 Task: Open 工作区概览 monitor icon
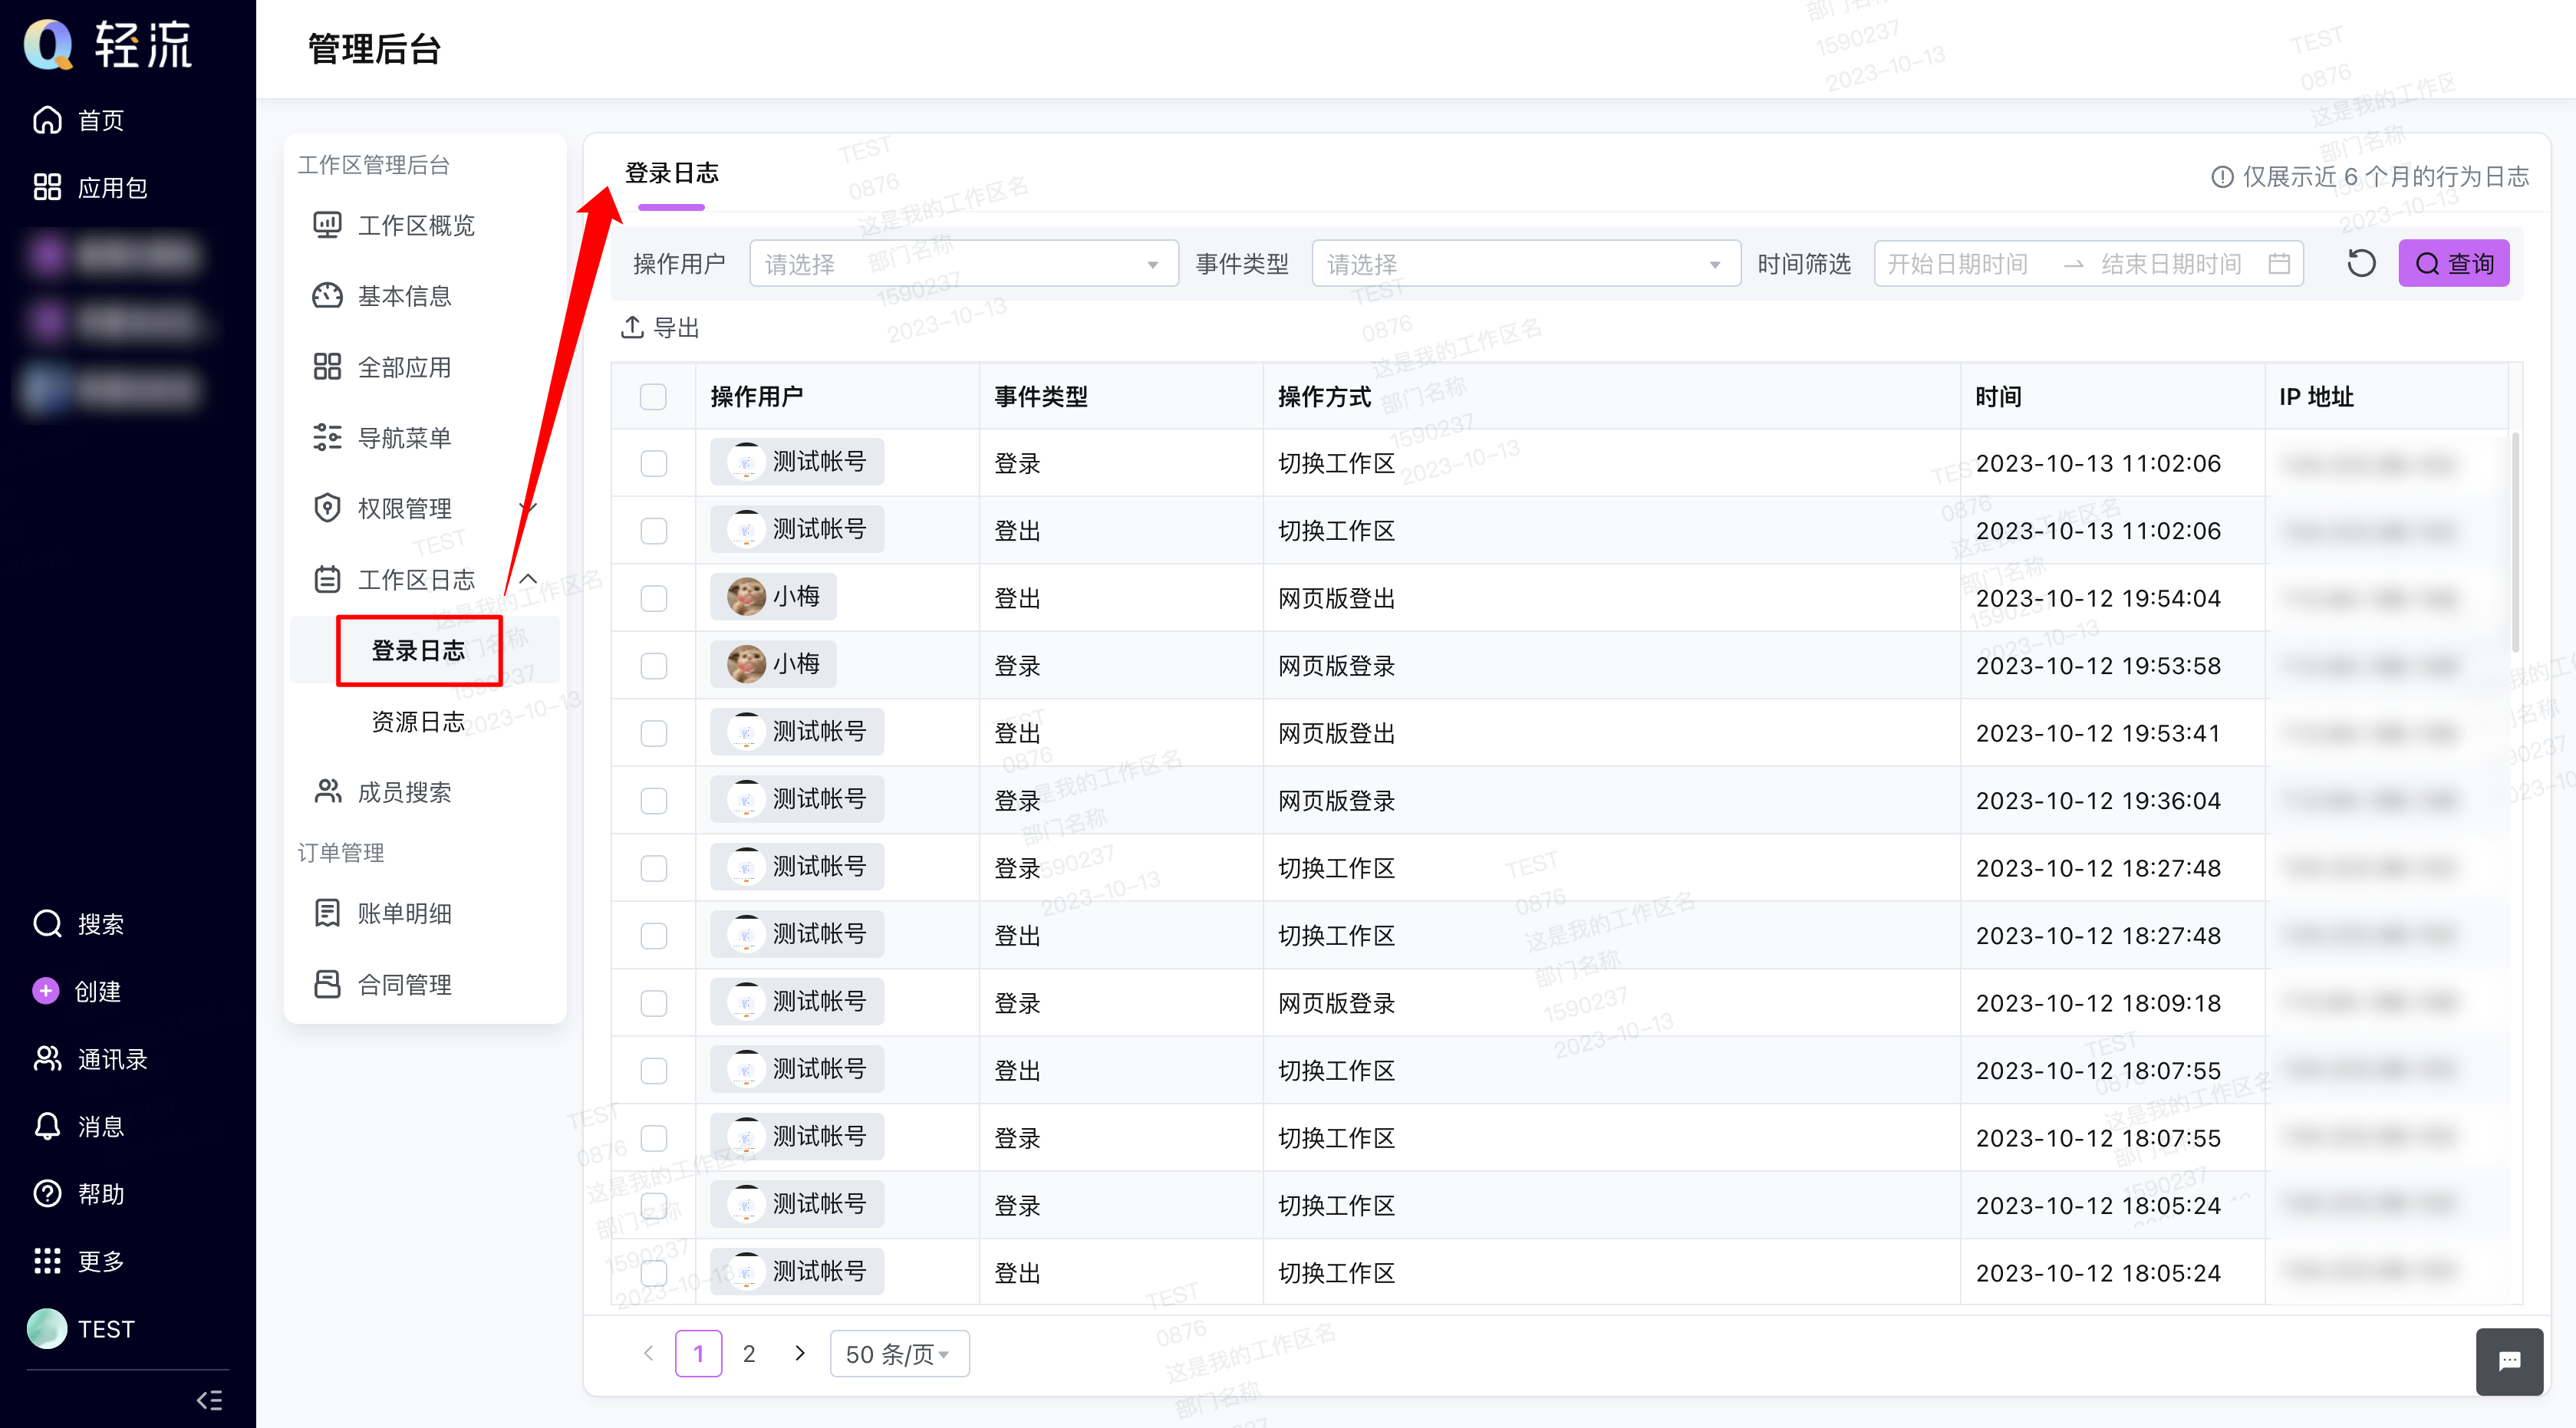pyautogui.click(x=327, y=225)
